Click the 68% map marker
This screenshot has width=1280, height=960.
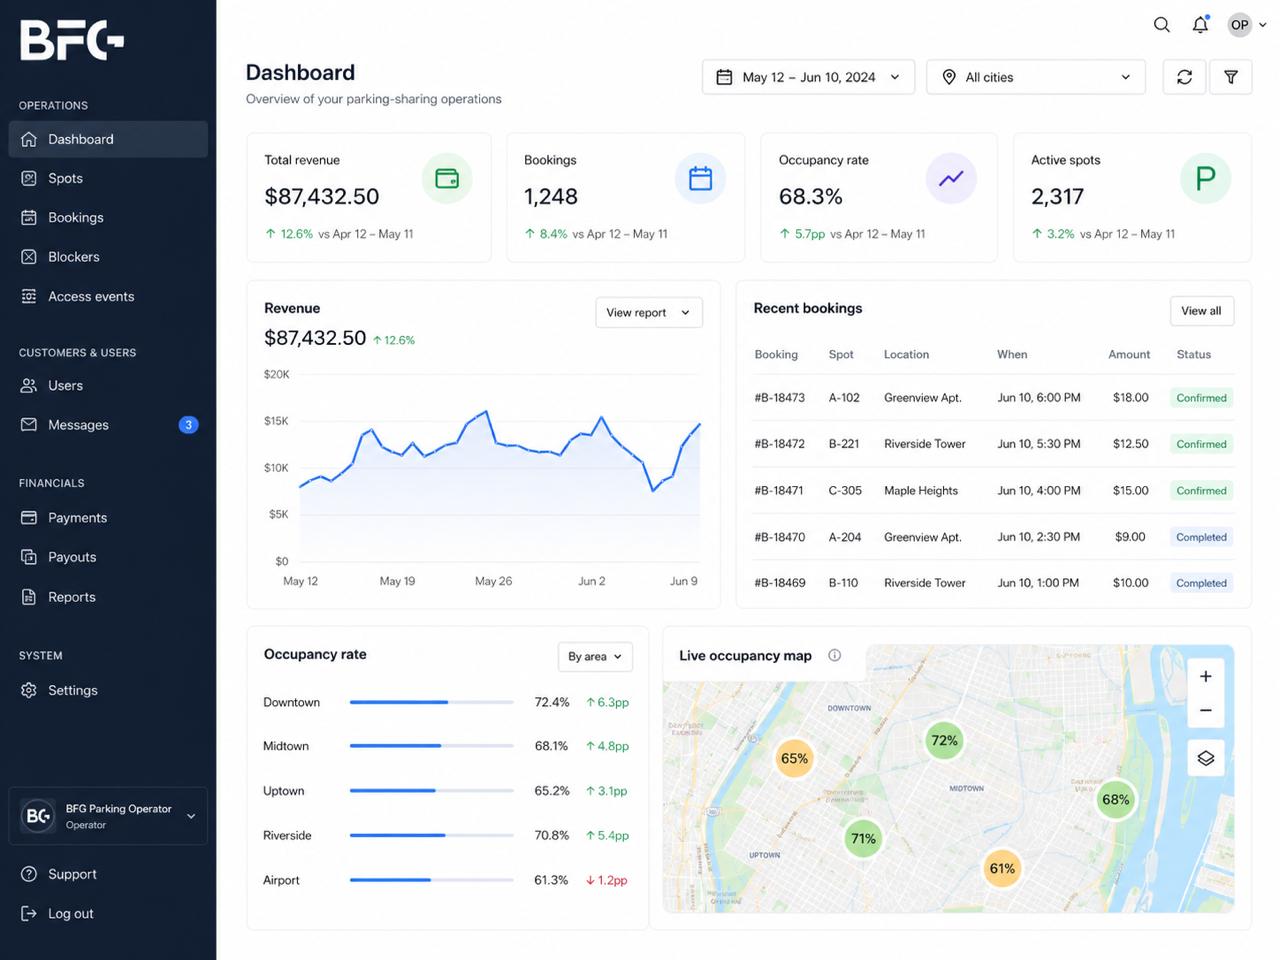[1115, 799]
